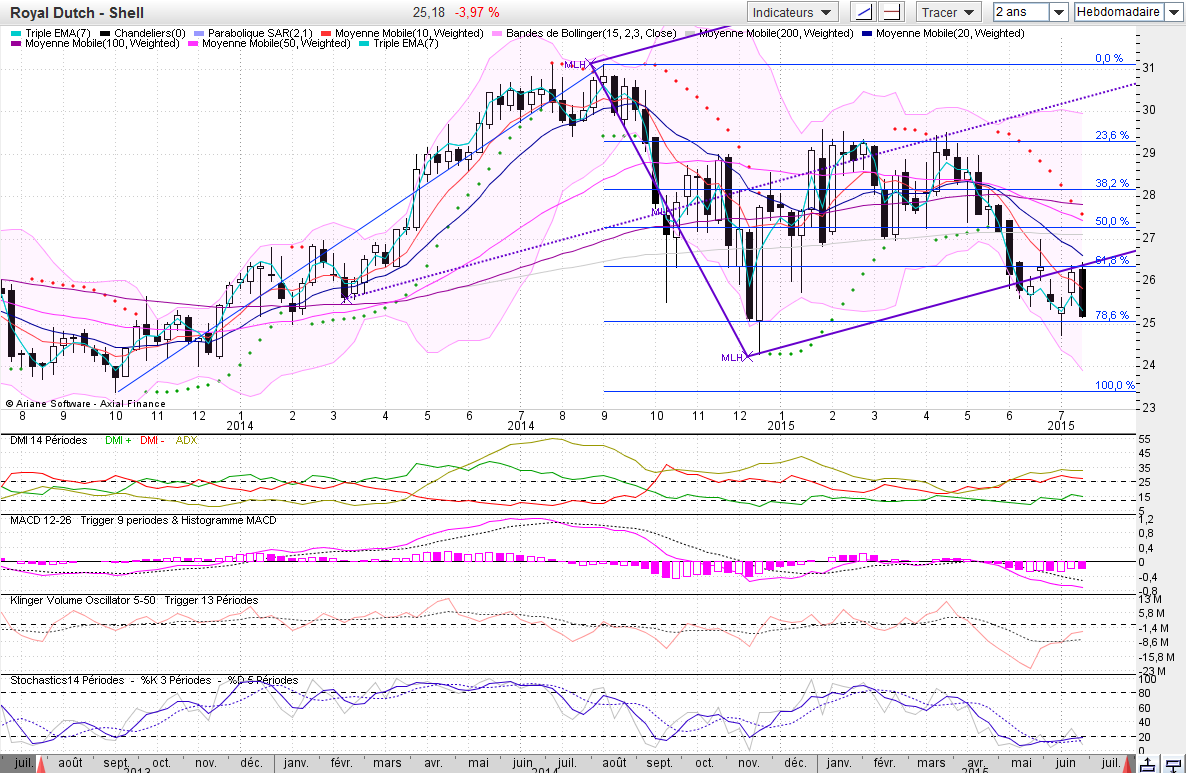Click the green DMI + legend label

[x=118, y=440]
